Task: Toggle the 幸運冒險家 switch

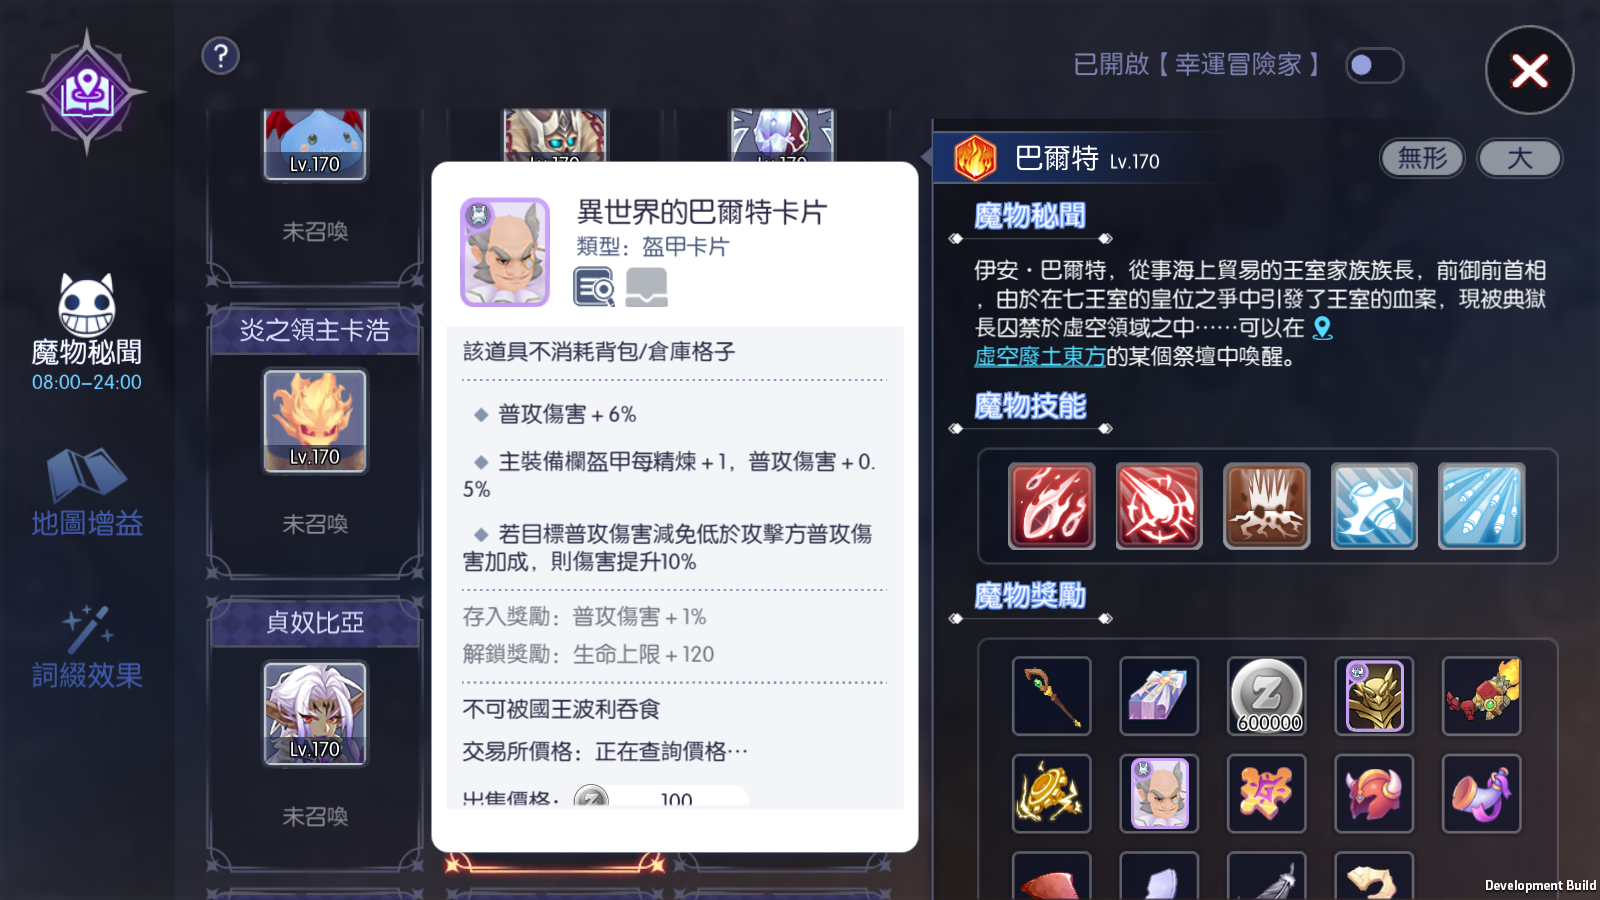Action: click(1374, 66)
